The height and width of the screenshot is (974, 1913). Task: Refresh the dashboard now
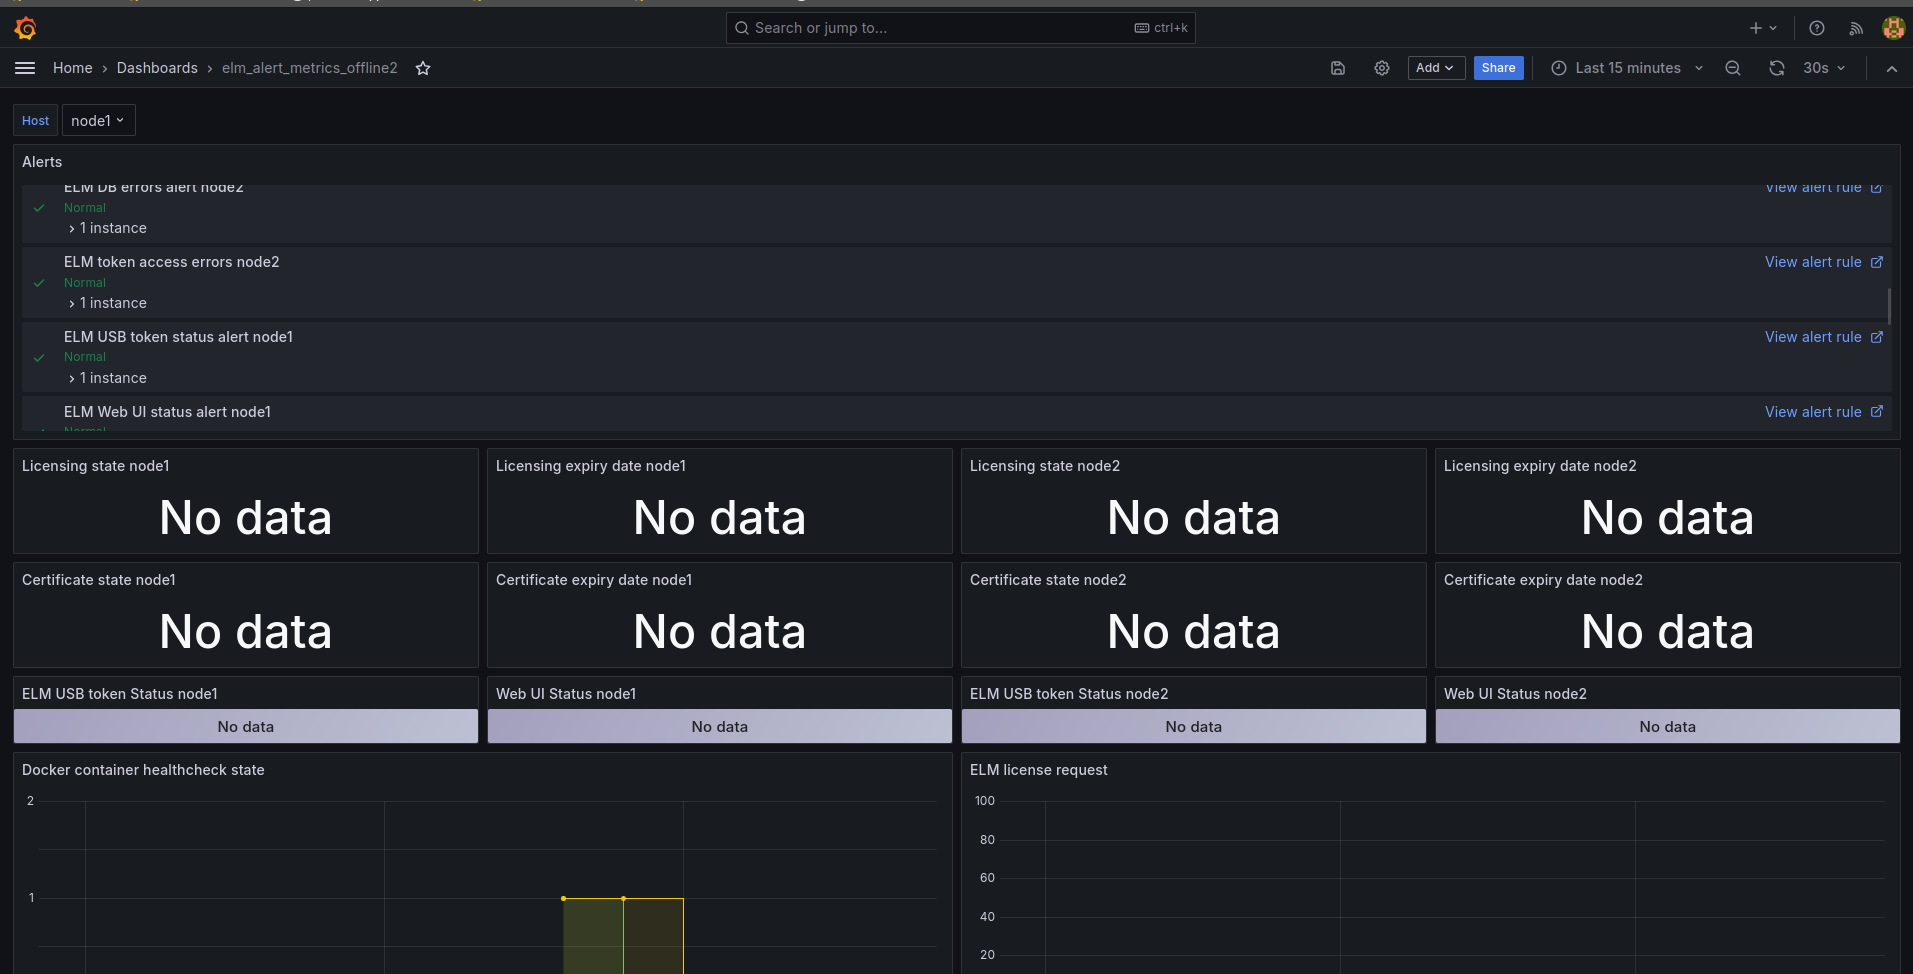pyautogui.click(x=1777, y=68)
